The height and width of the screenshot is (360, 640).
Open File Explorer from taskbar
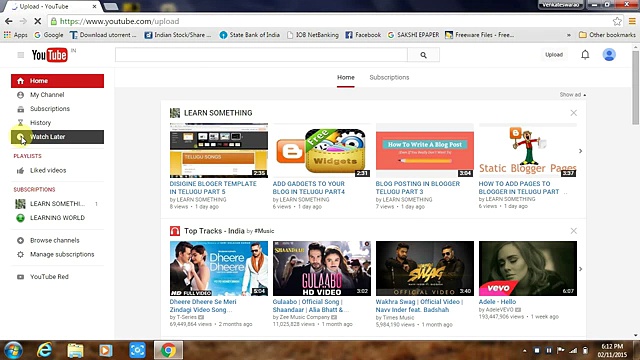point(75,350)
